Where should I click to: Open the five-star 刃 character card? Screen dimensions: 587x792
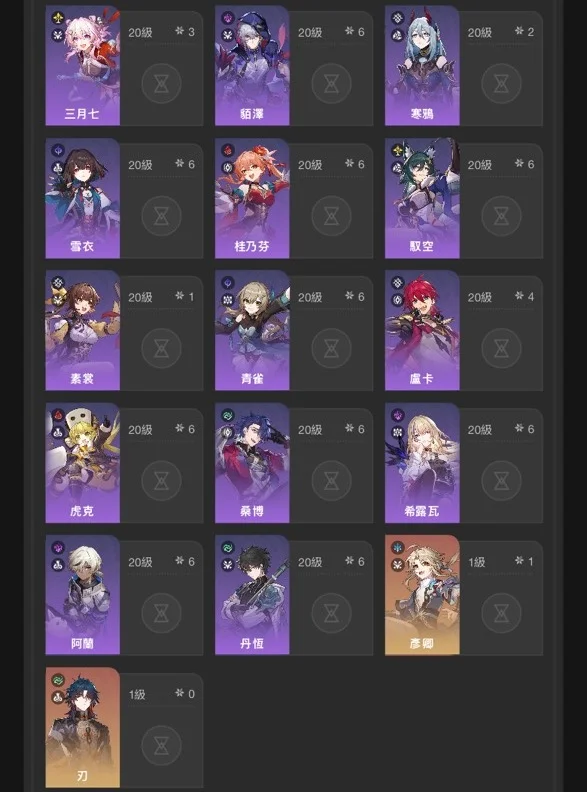click(x=83, y=727)
